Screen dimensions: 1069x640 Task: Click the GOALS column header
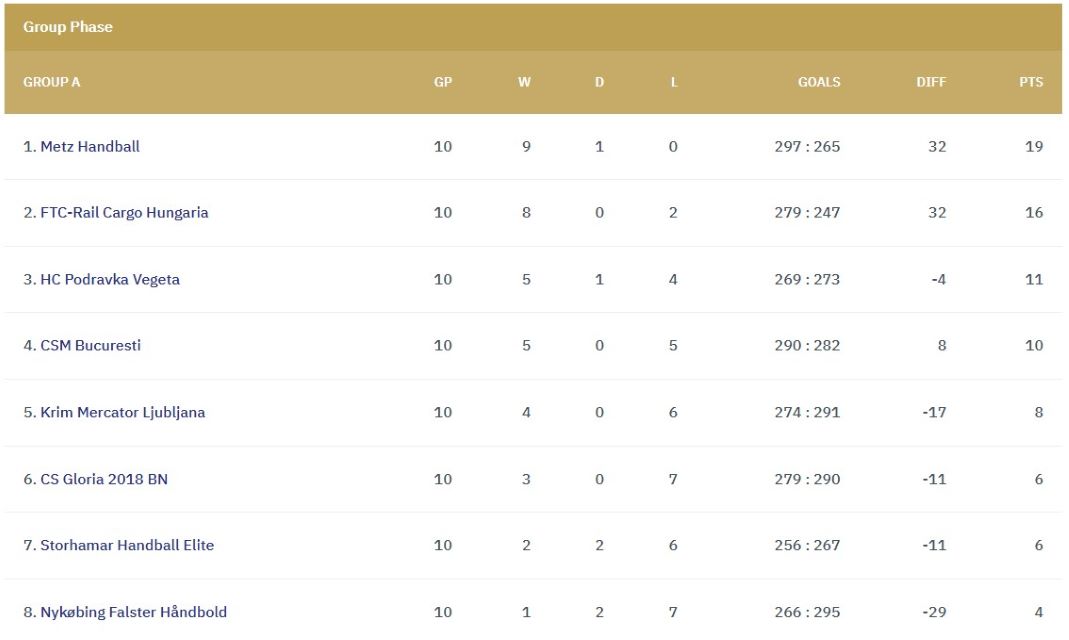click(x=818, y=82)
